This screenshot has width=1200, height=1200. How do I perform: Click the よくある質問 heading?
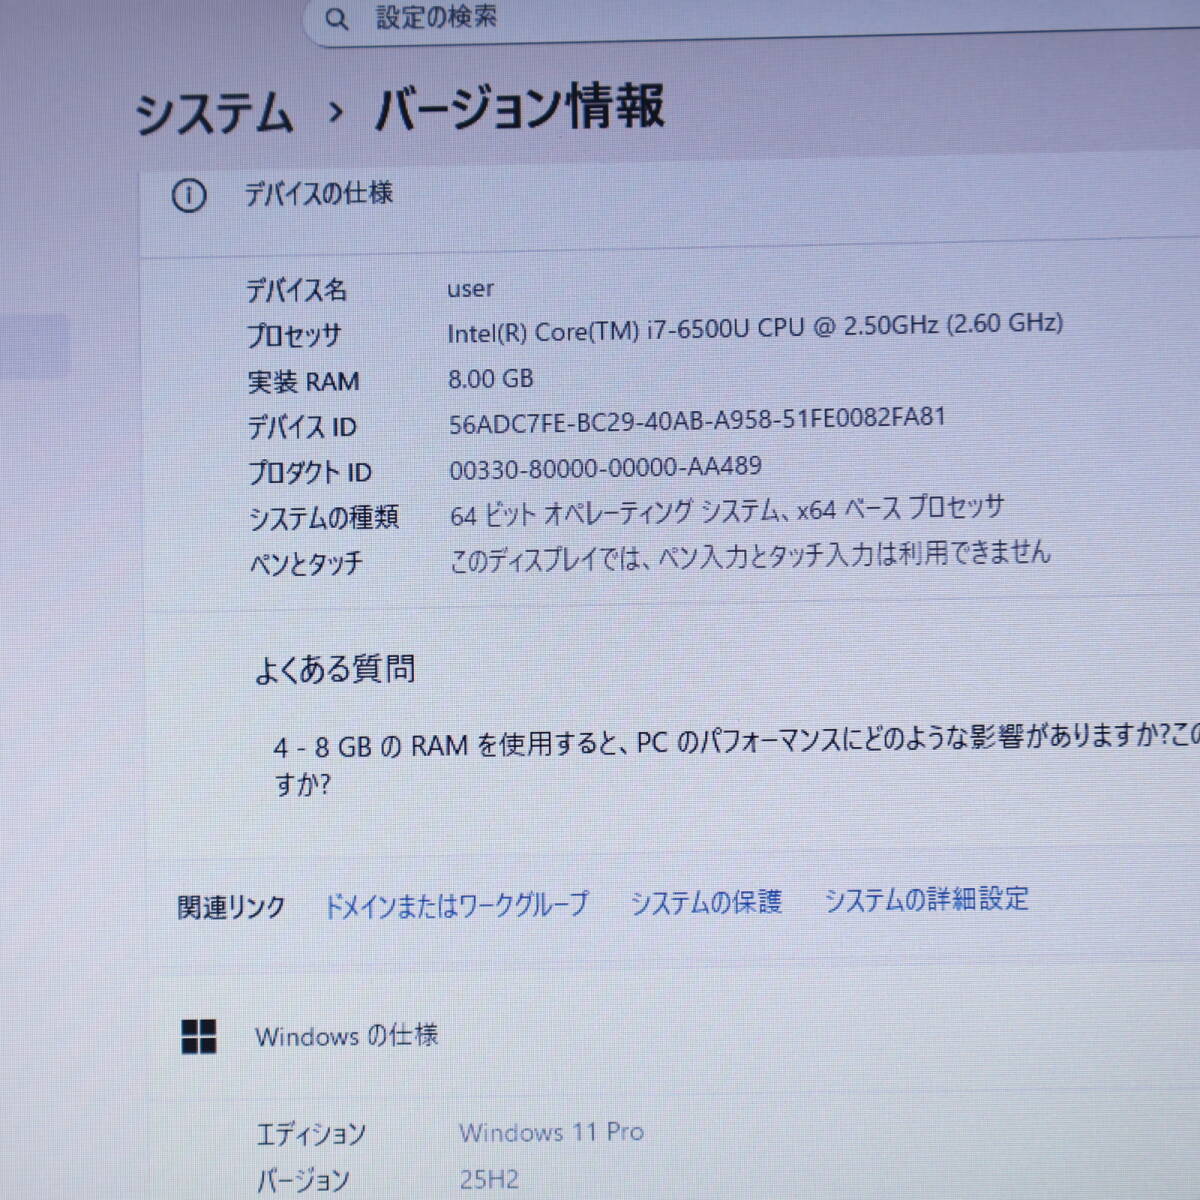335,669
